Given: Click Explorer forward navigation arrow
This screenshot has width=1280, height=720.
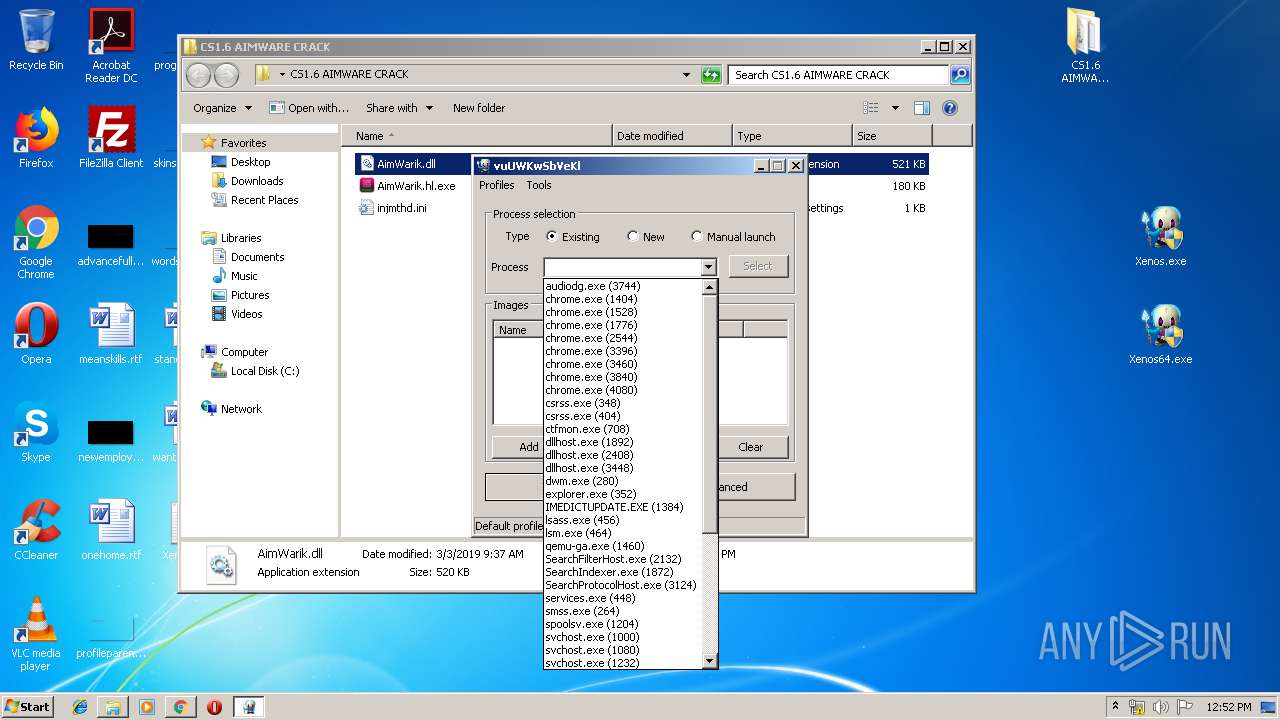Looking at the screenshot, I should pos(227,75).
